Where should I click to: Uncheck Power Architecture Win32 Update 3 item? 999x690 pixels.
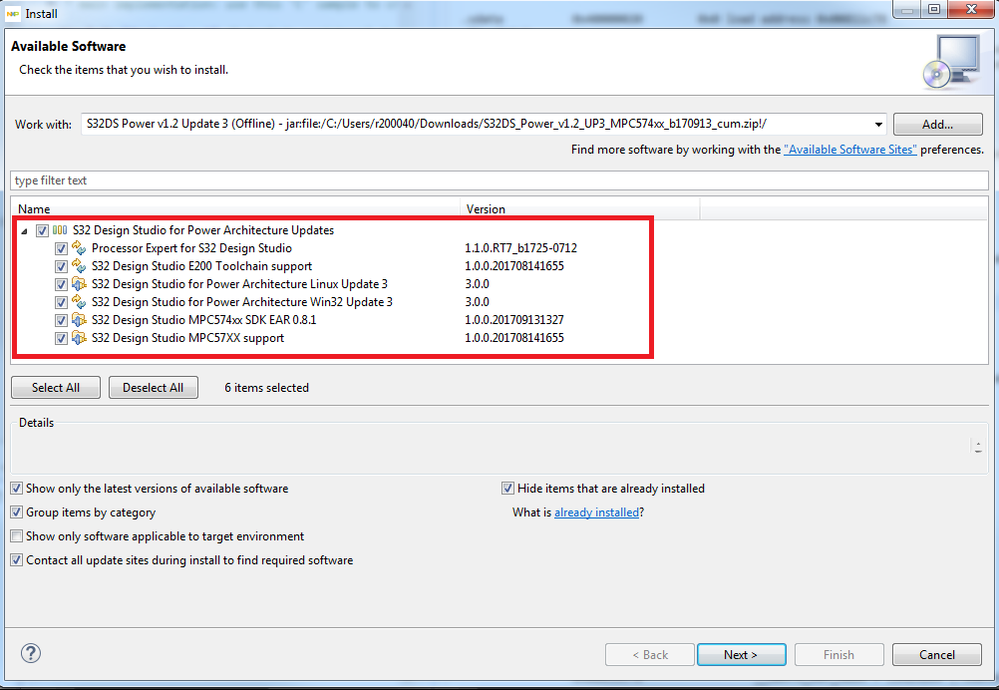coord(61,302)
